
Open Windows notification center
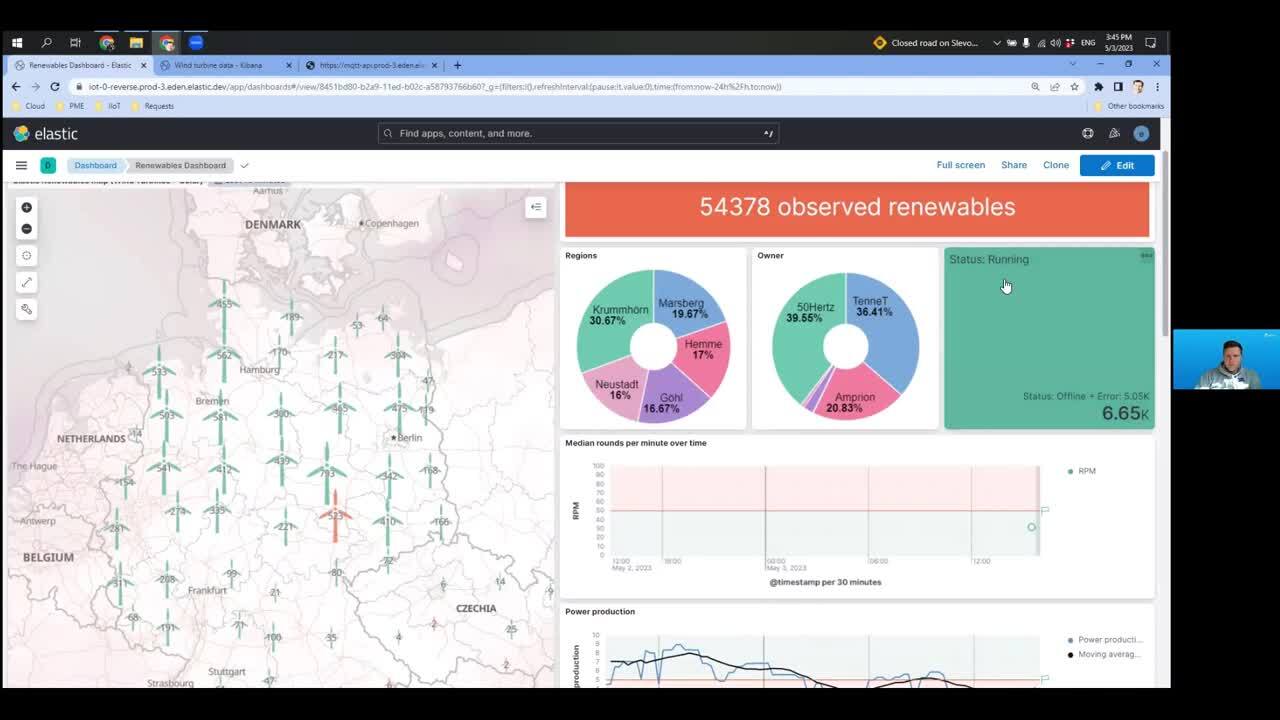click(1151, 43)
